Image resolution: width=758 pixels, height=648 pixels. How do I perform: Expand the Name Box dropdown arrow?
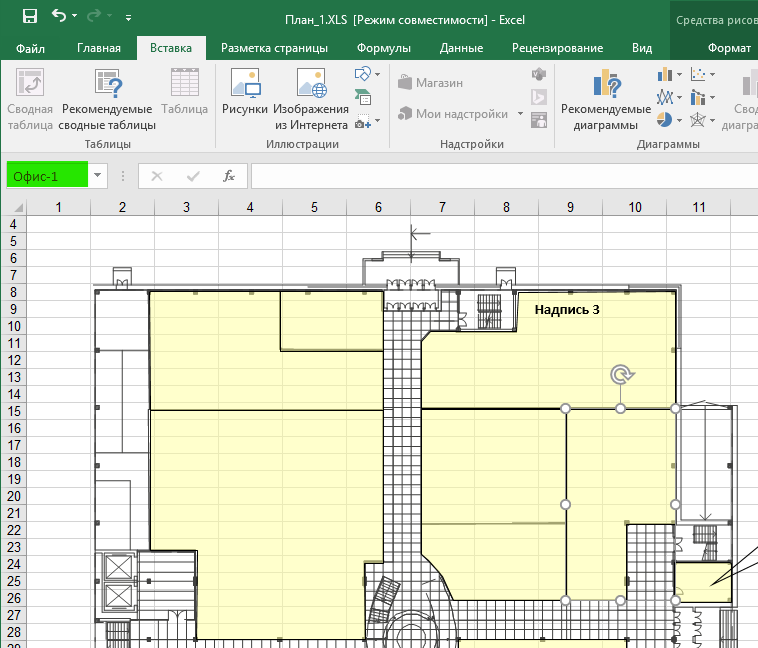pyautogui.click(x=98, y=176)
